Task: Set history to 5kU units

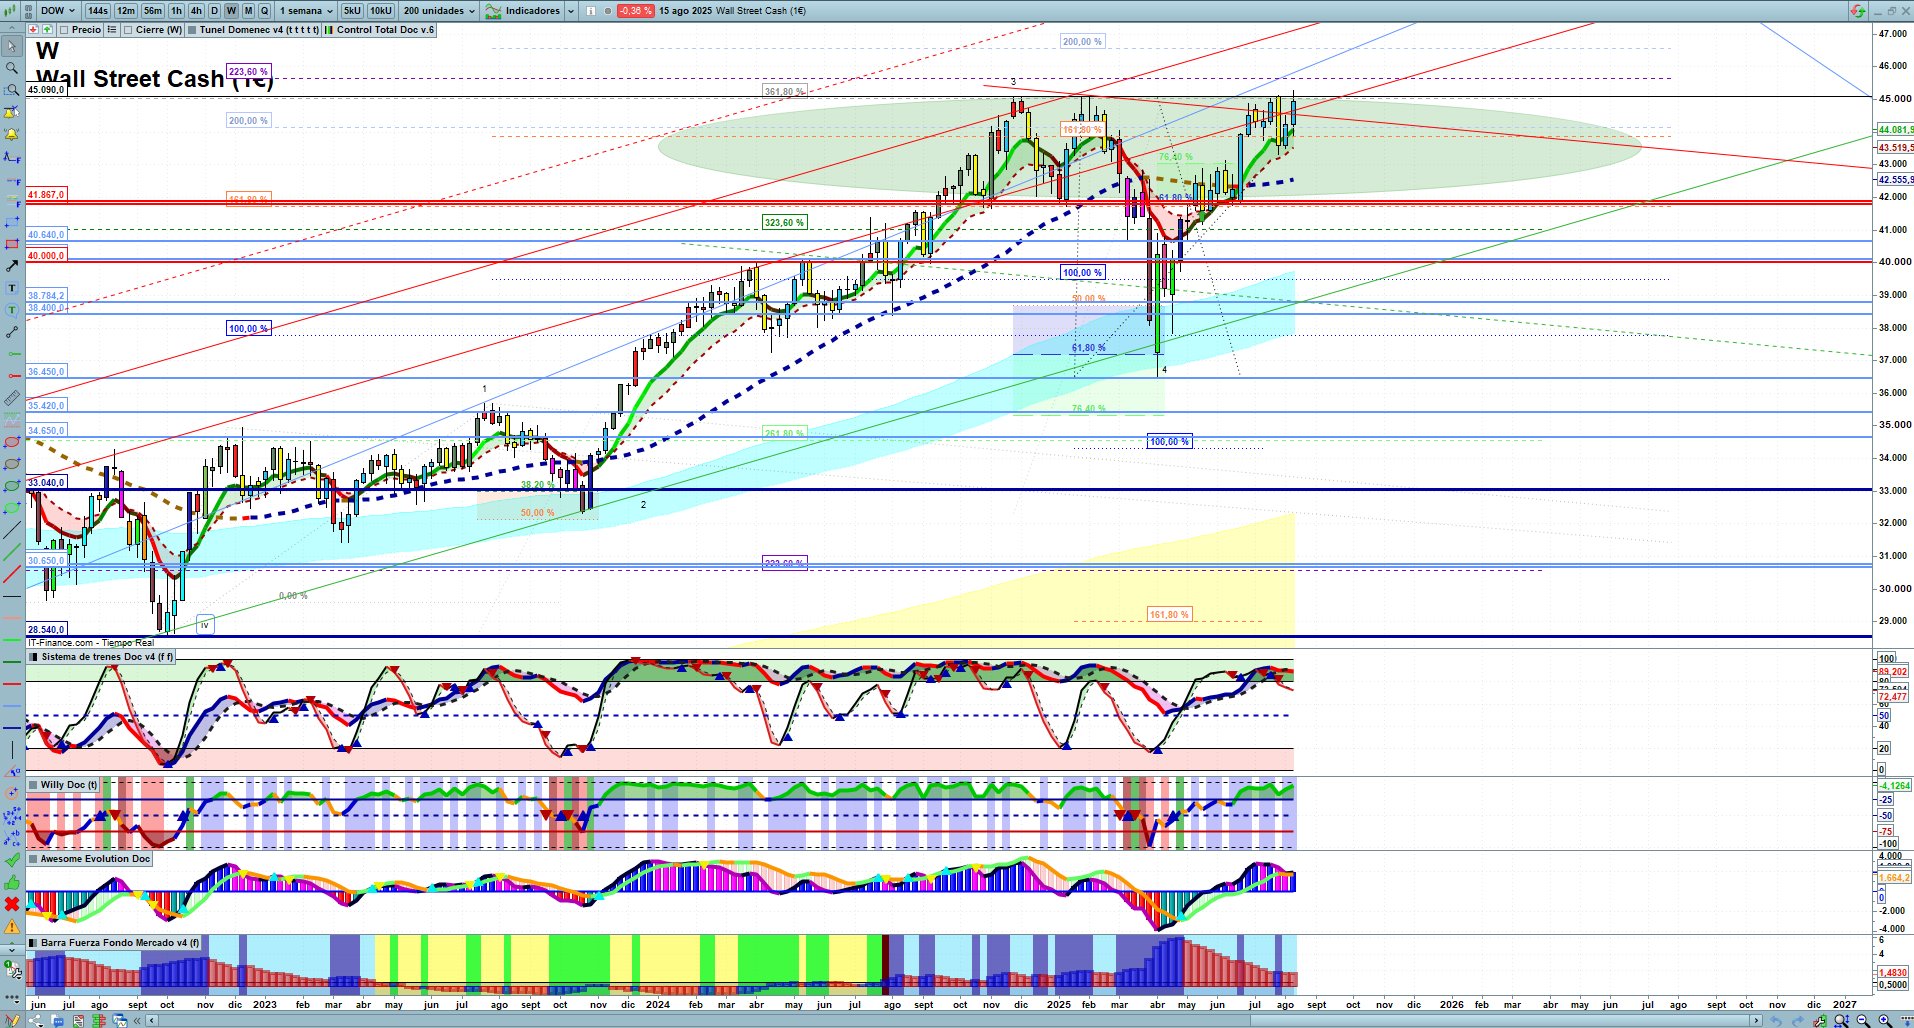Action: pos(352,11)
